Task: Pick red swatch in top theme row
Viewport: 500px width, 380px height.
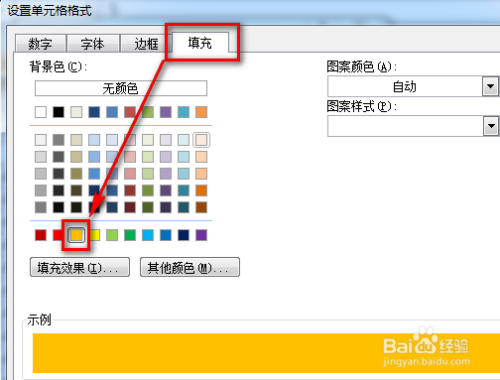Action: pos(130,112)
